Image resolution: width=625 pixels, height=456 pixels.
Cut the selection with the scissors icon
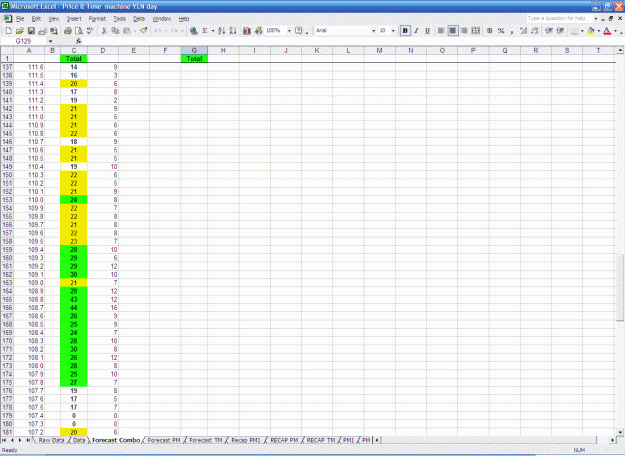[x=104, y=31]
